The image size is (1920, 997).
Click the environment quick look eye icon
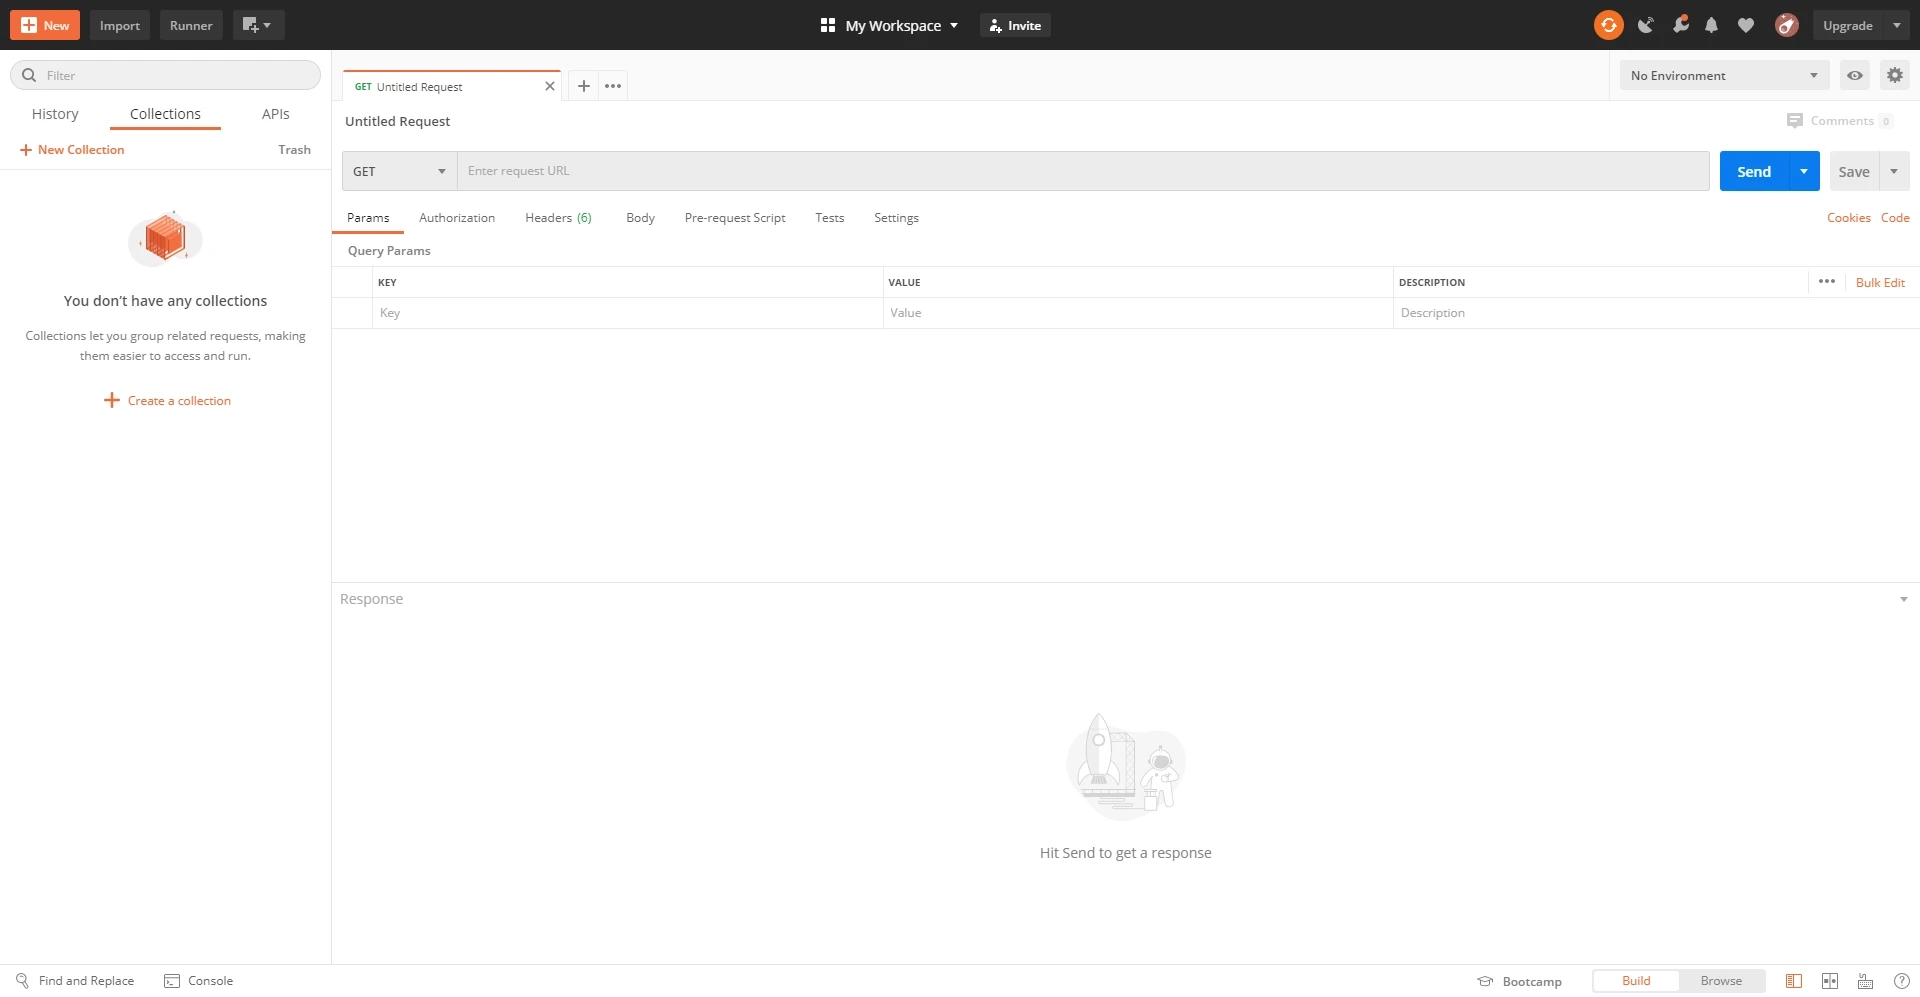[1855, 75]
